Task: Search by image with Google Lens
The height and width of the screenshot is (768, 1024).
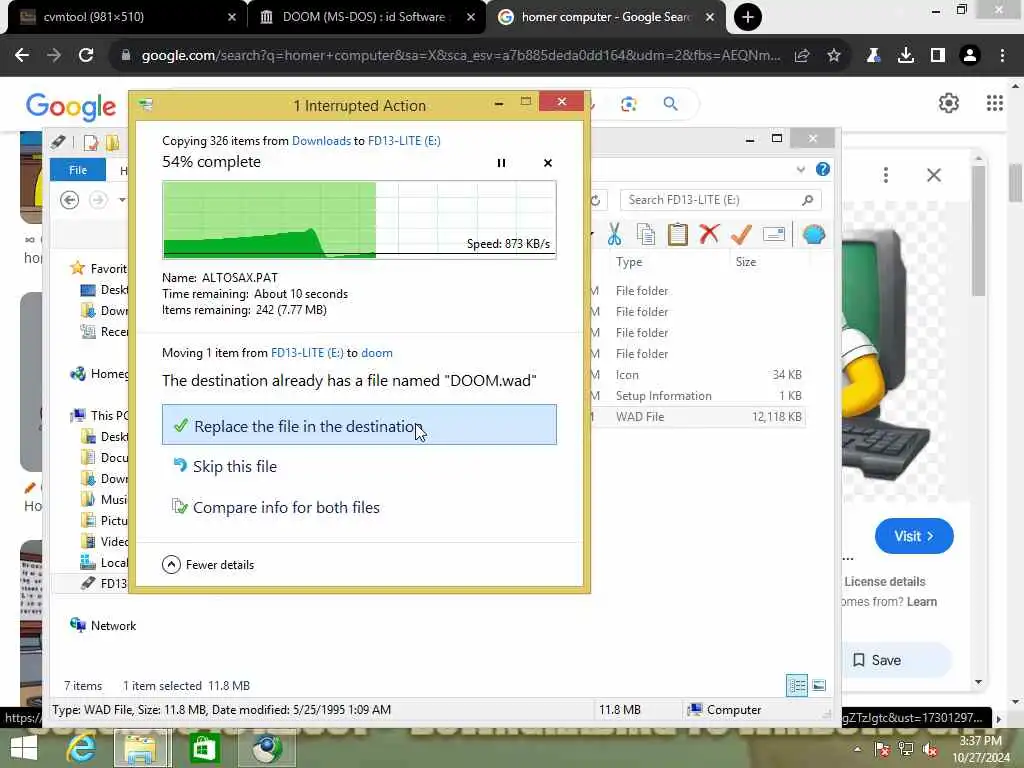Action: click(x=628, y=104)
